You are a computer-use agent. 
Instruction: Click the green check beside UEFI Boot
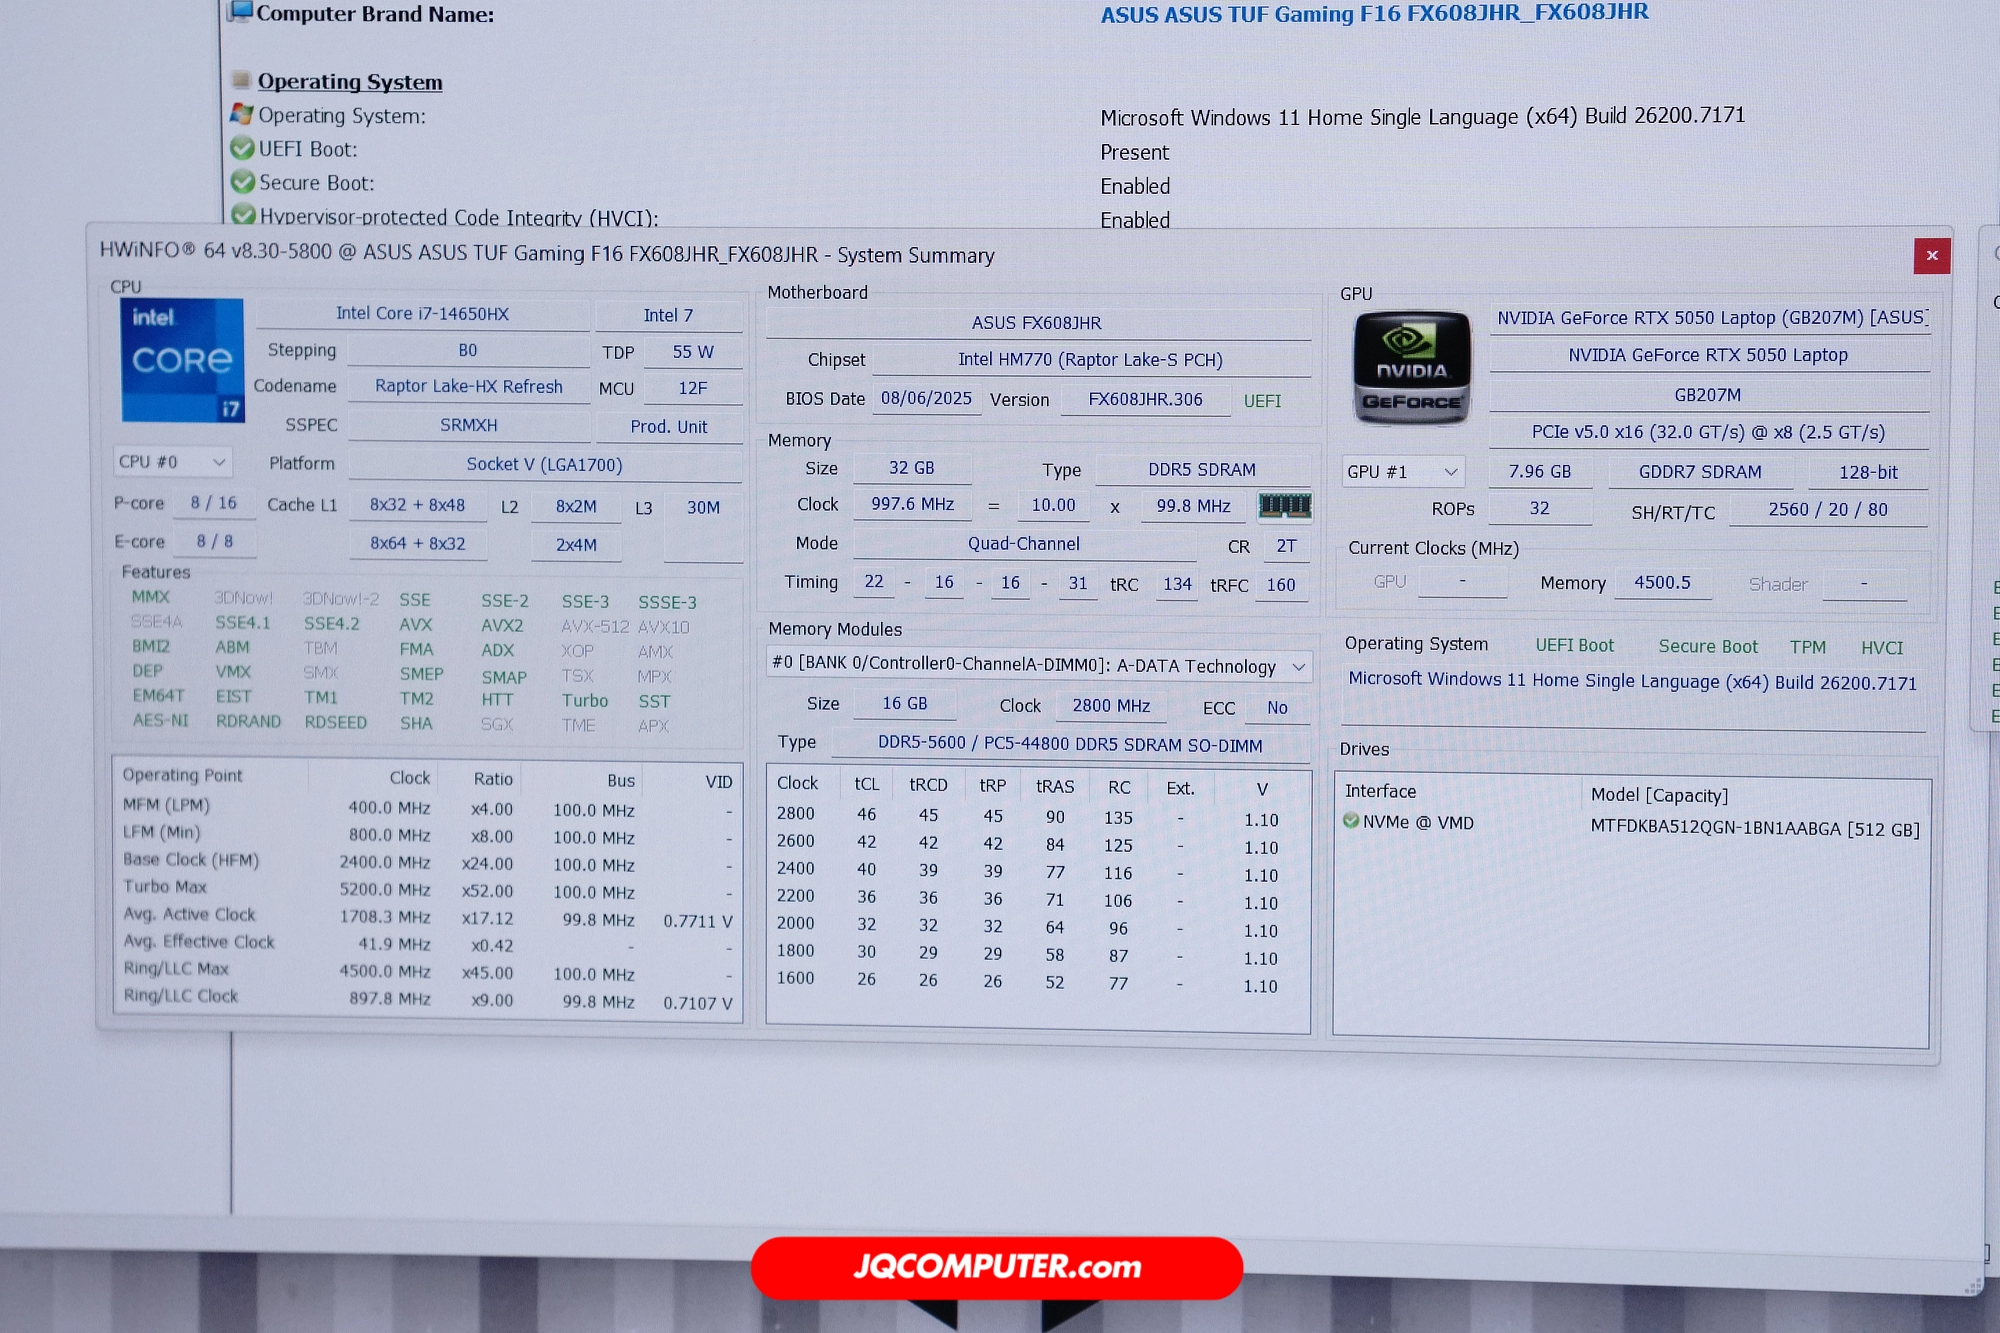click(x=242, y=148)
